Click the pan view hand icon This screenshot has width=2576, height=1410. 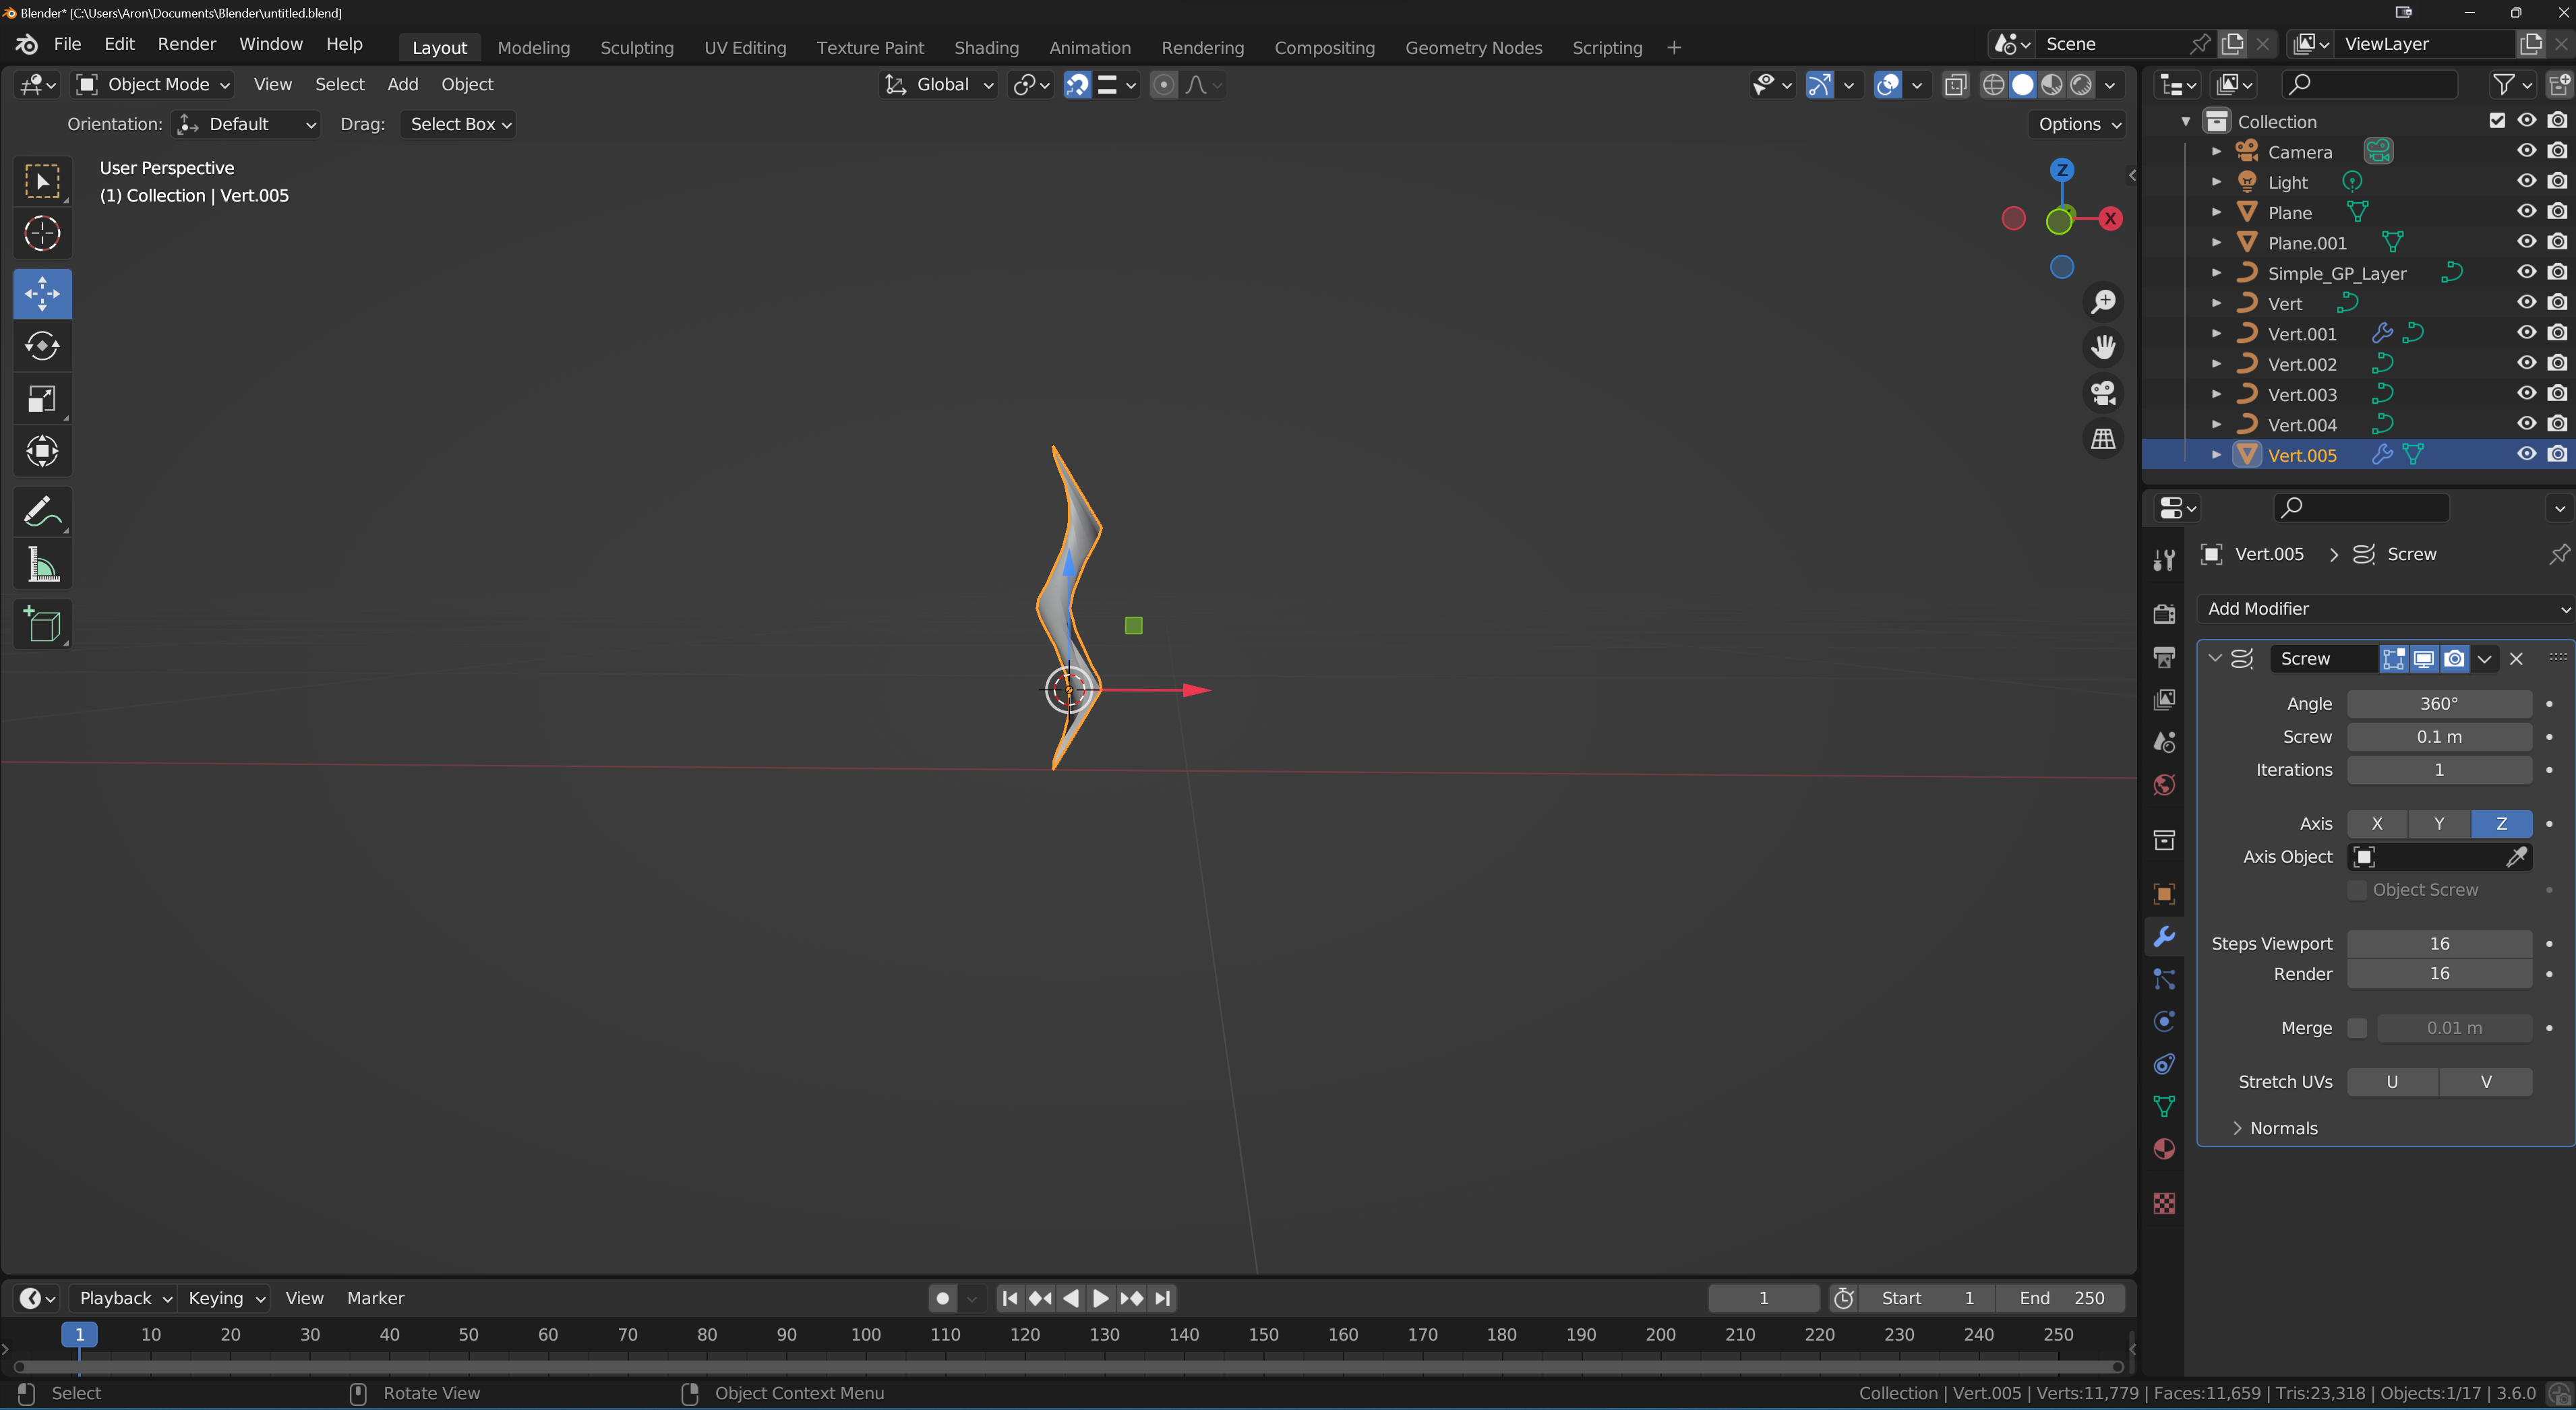click(x=2103, y=347)
